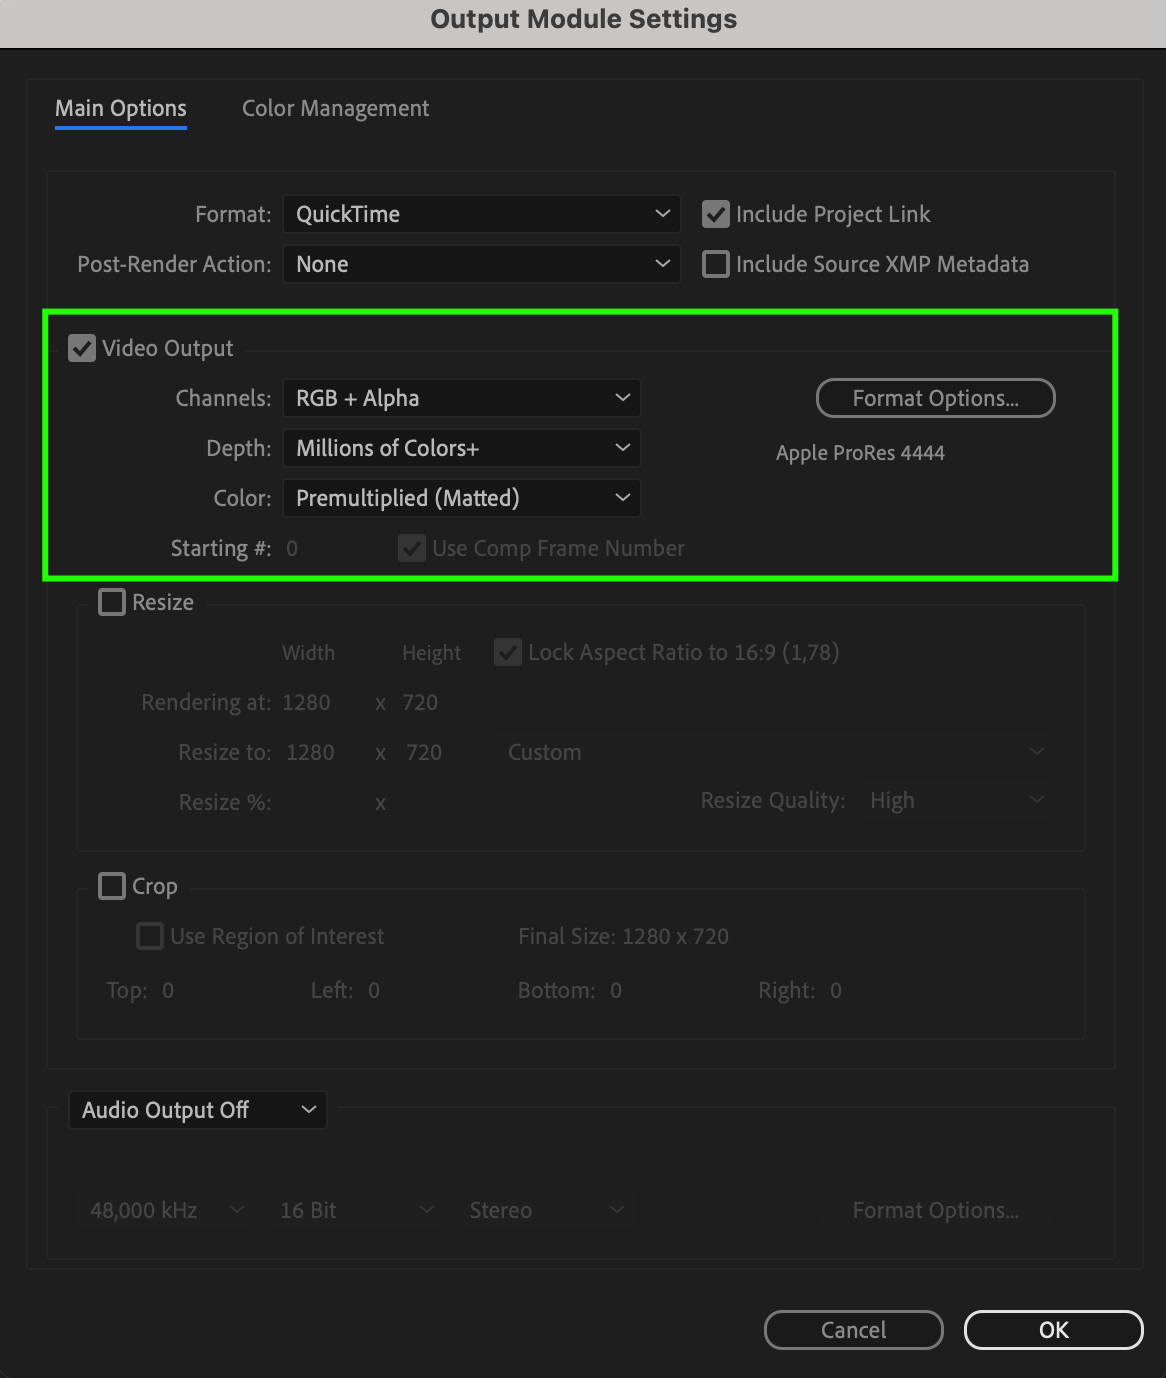1166x1378 pixels.
Task: Open the Post-Render Action dropdown
Action: [x=481, y=264]
